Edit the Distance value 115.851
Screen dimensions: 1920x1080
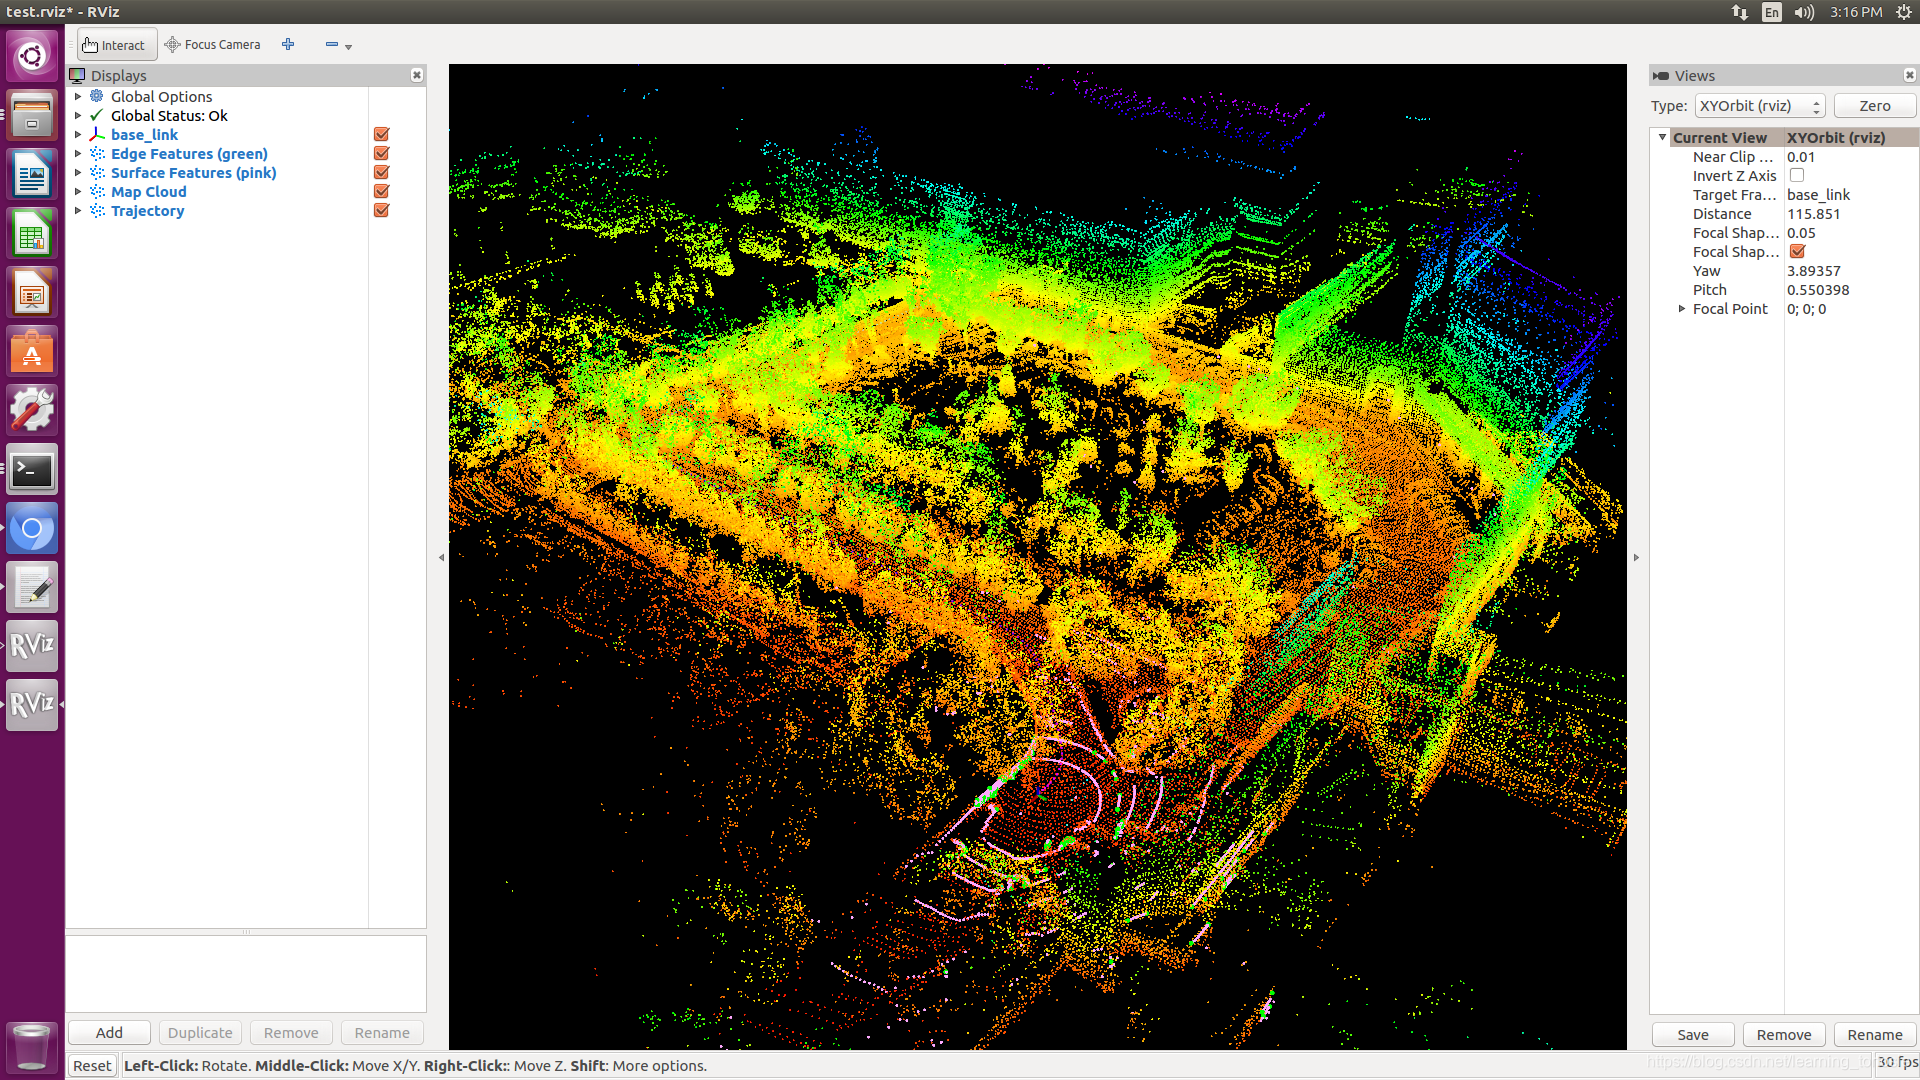click(x=1850, y=214)
